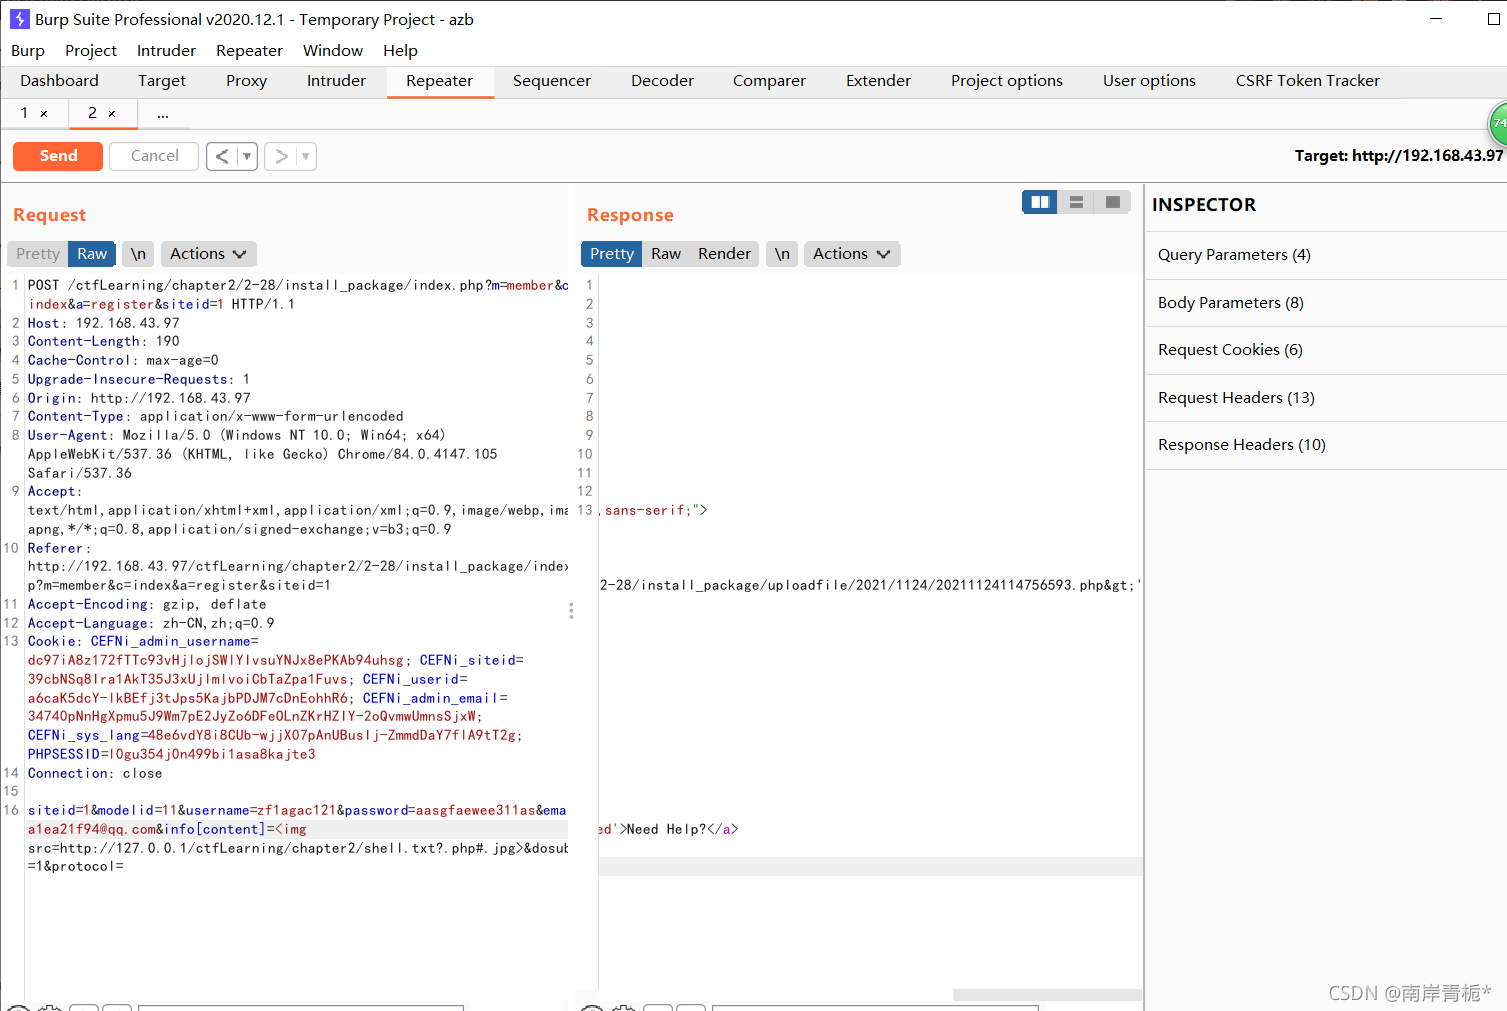Click the Burp Suite logo in title bar
Screen dimensions: 1507x1011
coord(19,19)
